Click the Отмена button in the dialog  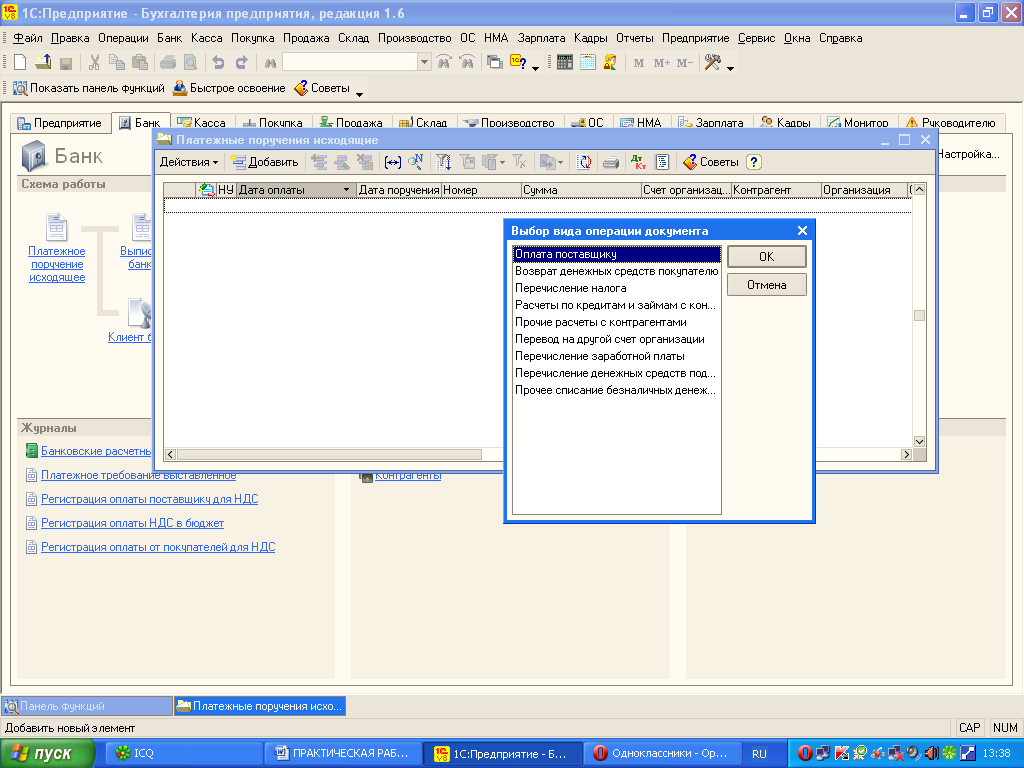point(767,285)
